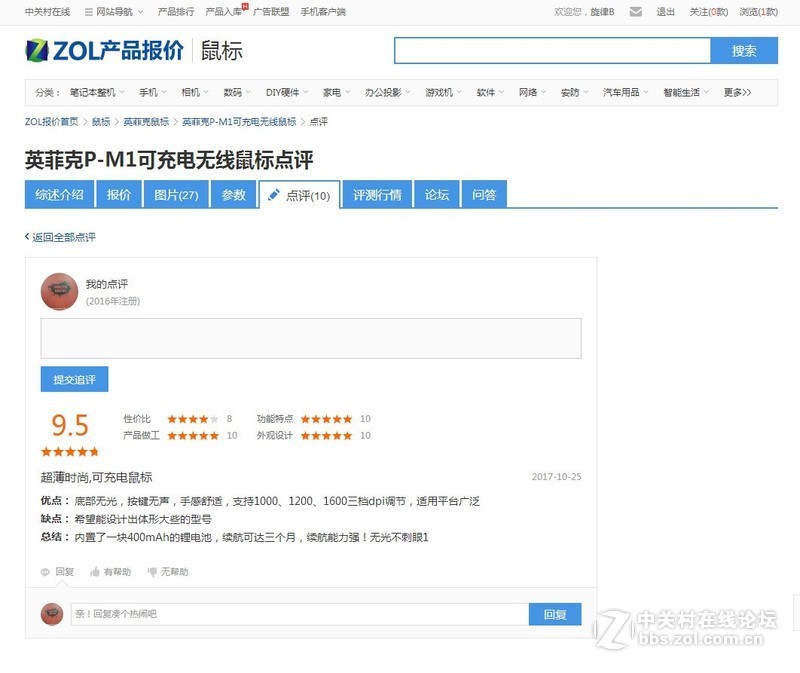This screenshot has width=800, height=673.
Task: Click the review date 2017-10-25
Action: pos(557,477)
